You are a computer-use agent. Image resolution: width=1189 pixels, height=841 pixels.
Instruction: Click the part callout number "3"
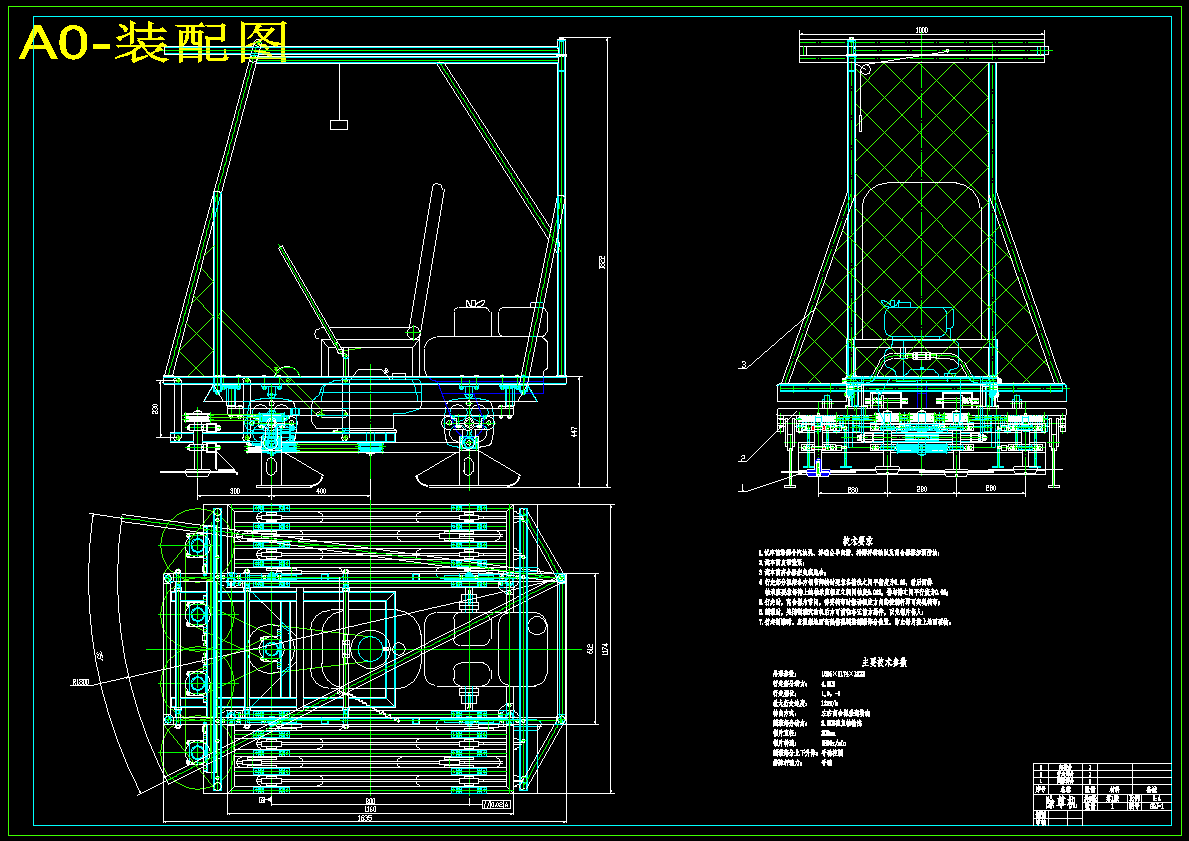coord(743,365)
